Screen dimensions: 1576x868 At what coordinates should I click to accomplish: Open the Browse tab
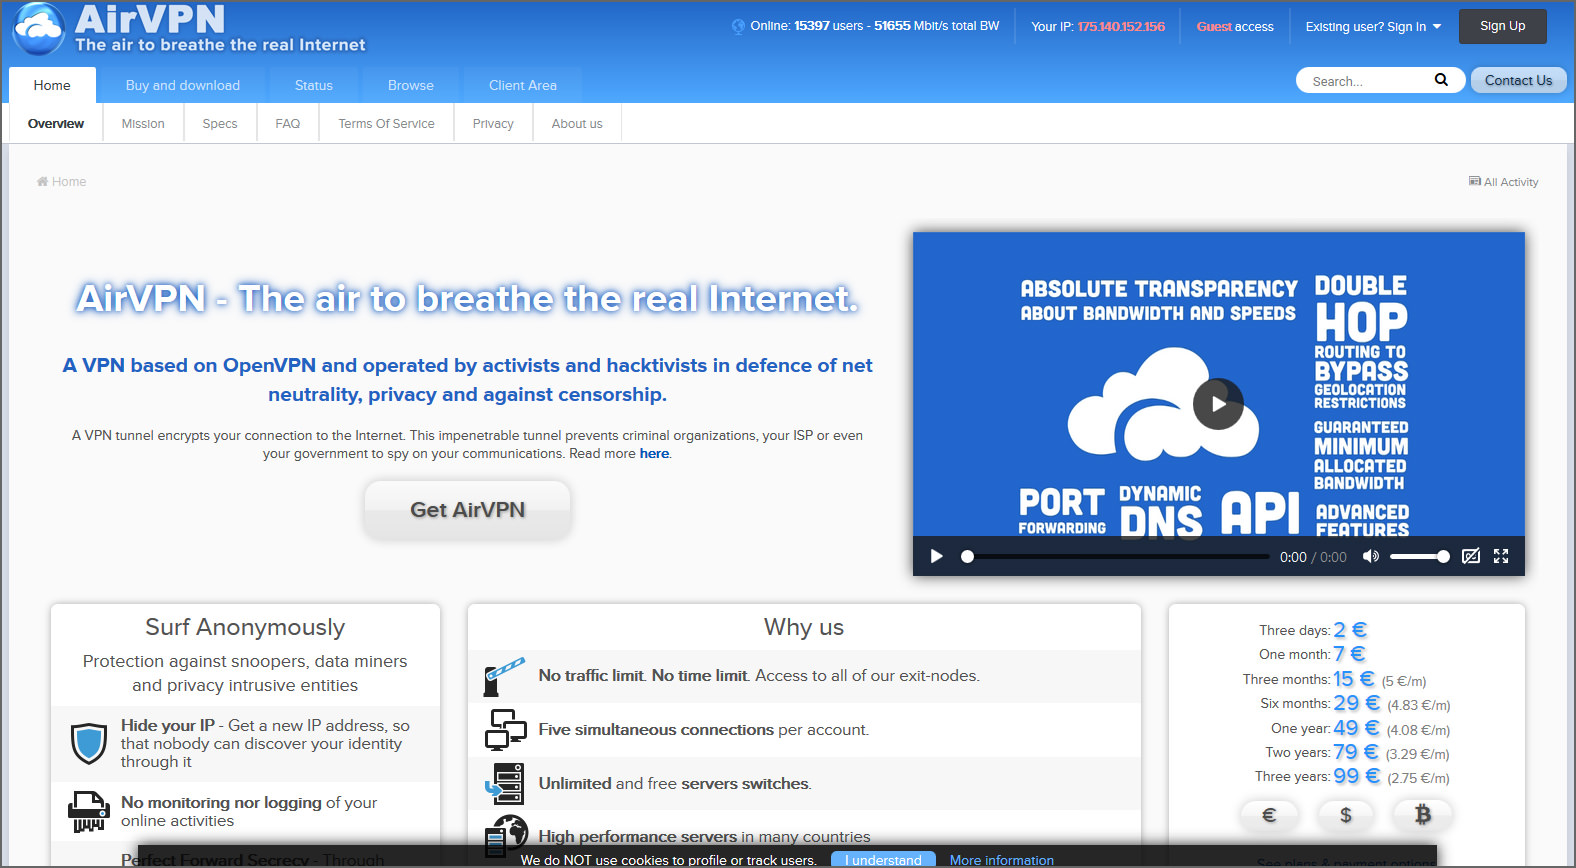(411, 85)
